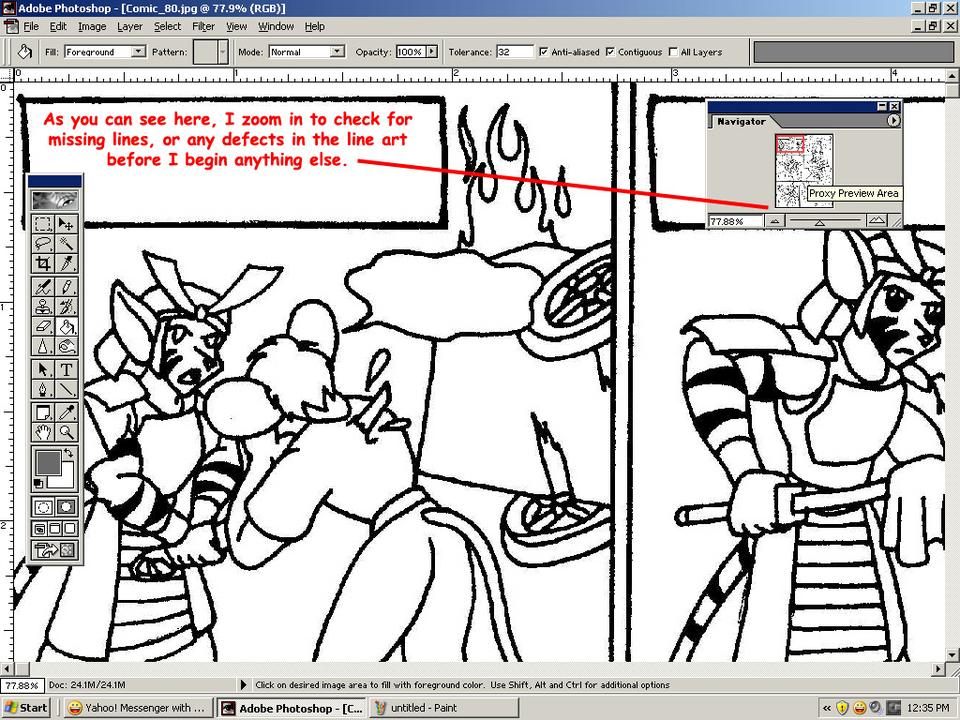
Task: Enable the All Layers checkbox
Action: tap(673, 52)
